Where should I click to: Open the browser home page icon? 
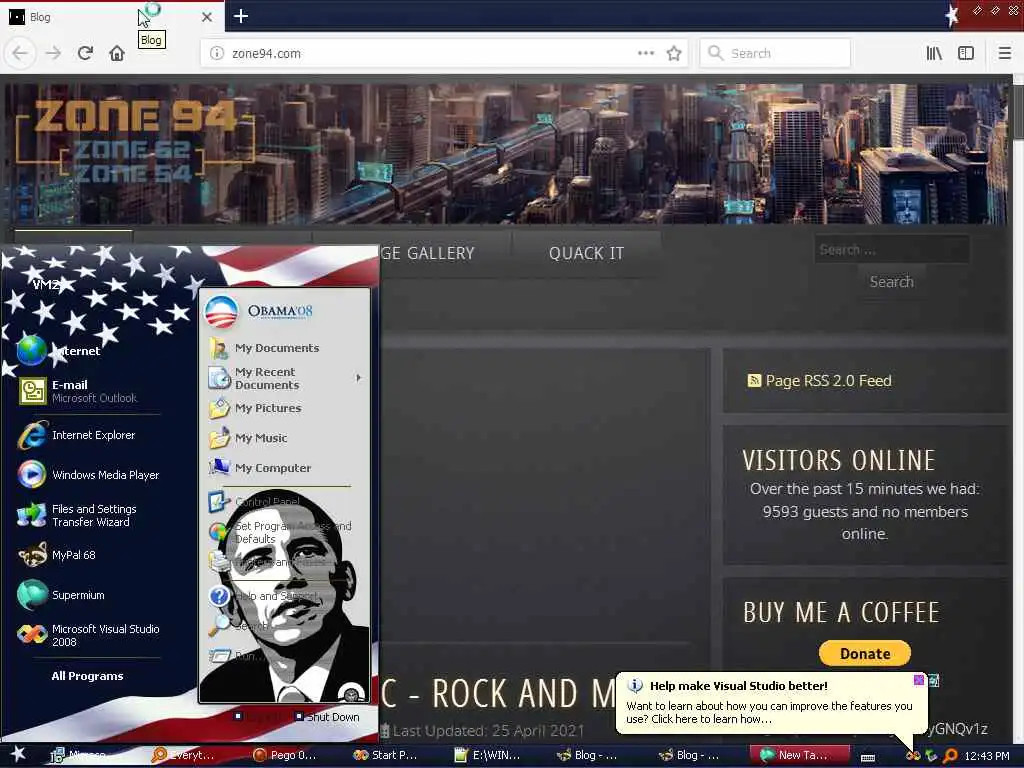pos(117,53)
